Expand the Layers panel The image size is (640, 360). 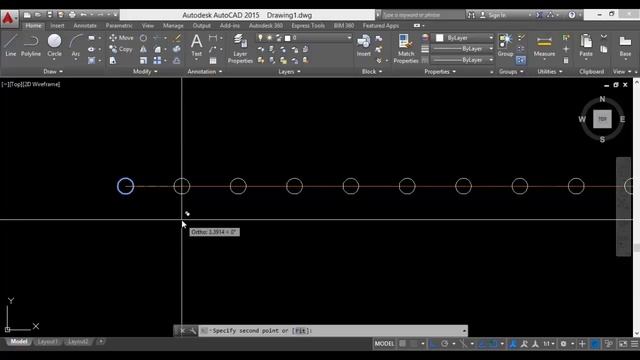(289, 71)
